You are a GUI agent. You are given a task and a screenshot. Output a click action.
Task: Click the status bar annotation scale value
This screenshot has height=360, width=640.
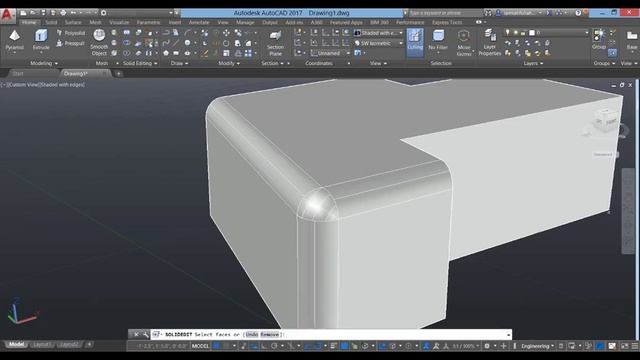(x=463, y=346)
